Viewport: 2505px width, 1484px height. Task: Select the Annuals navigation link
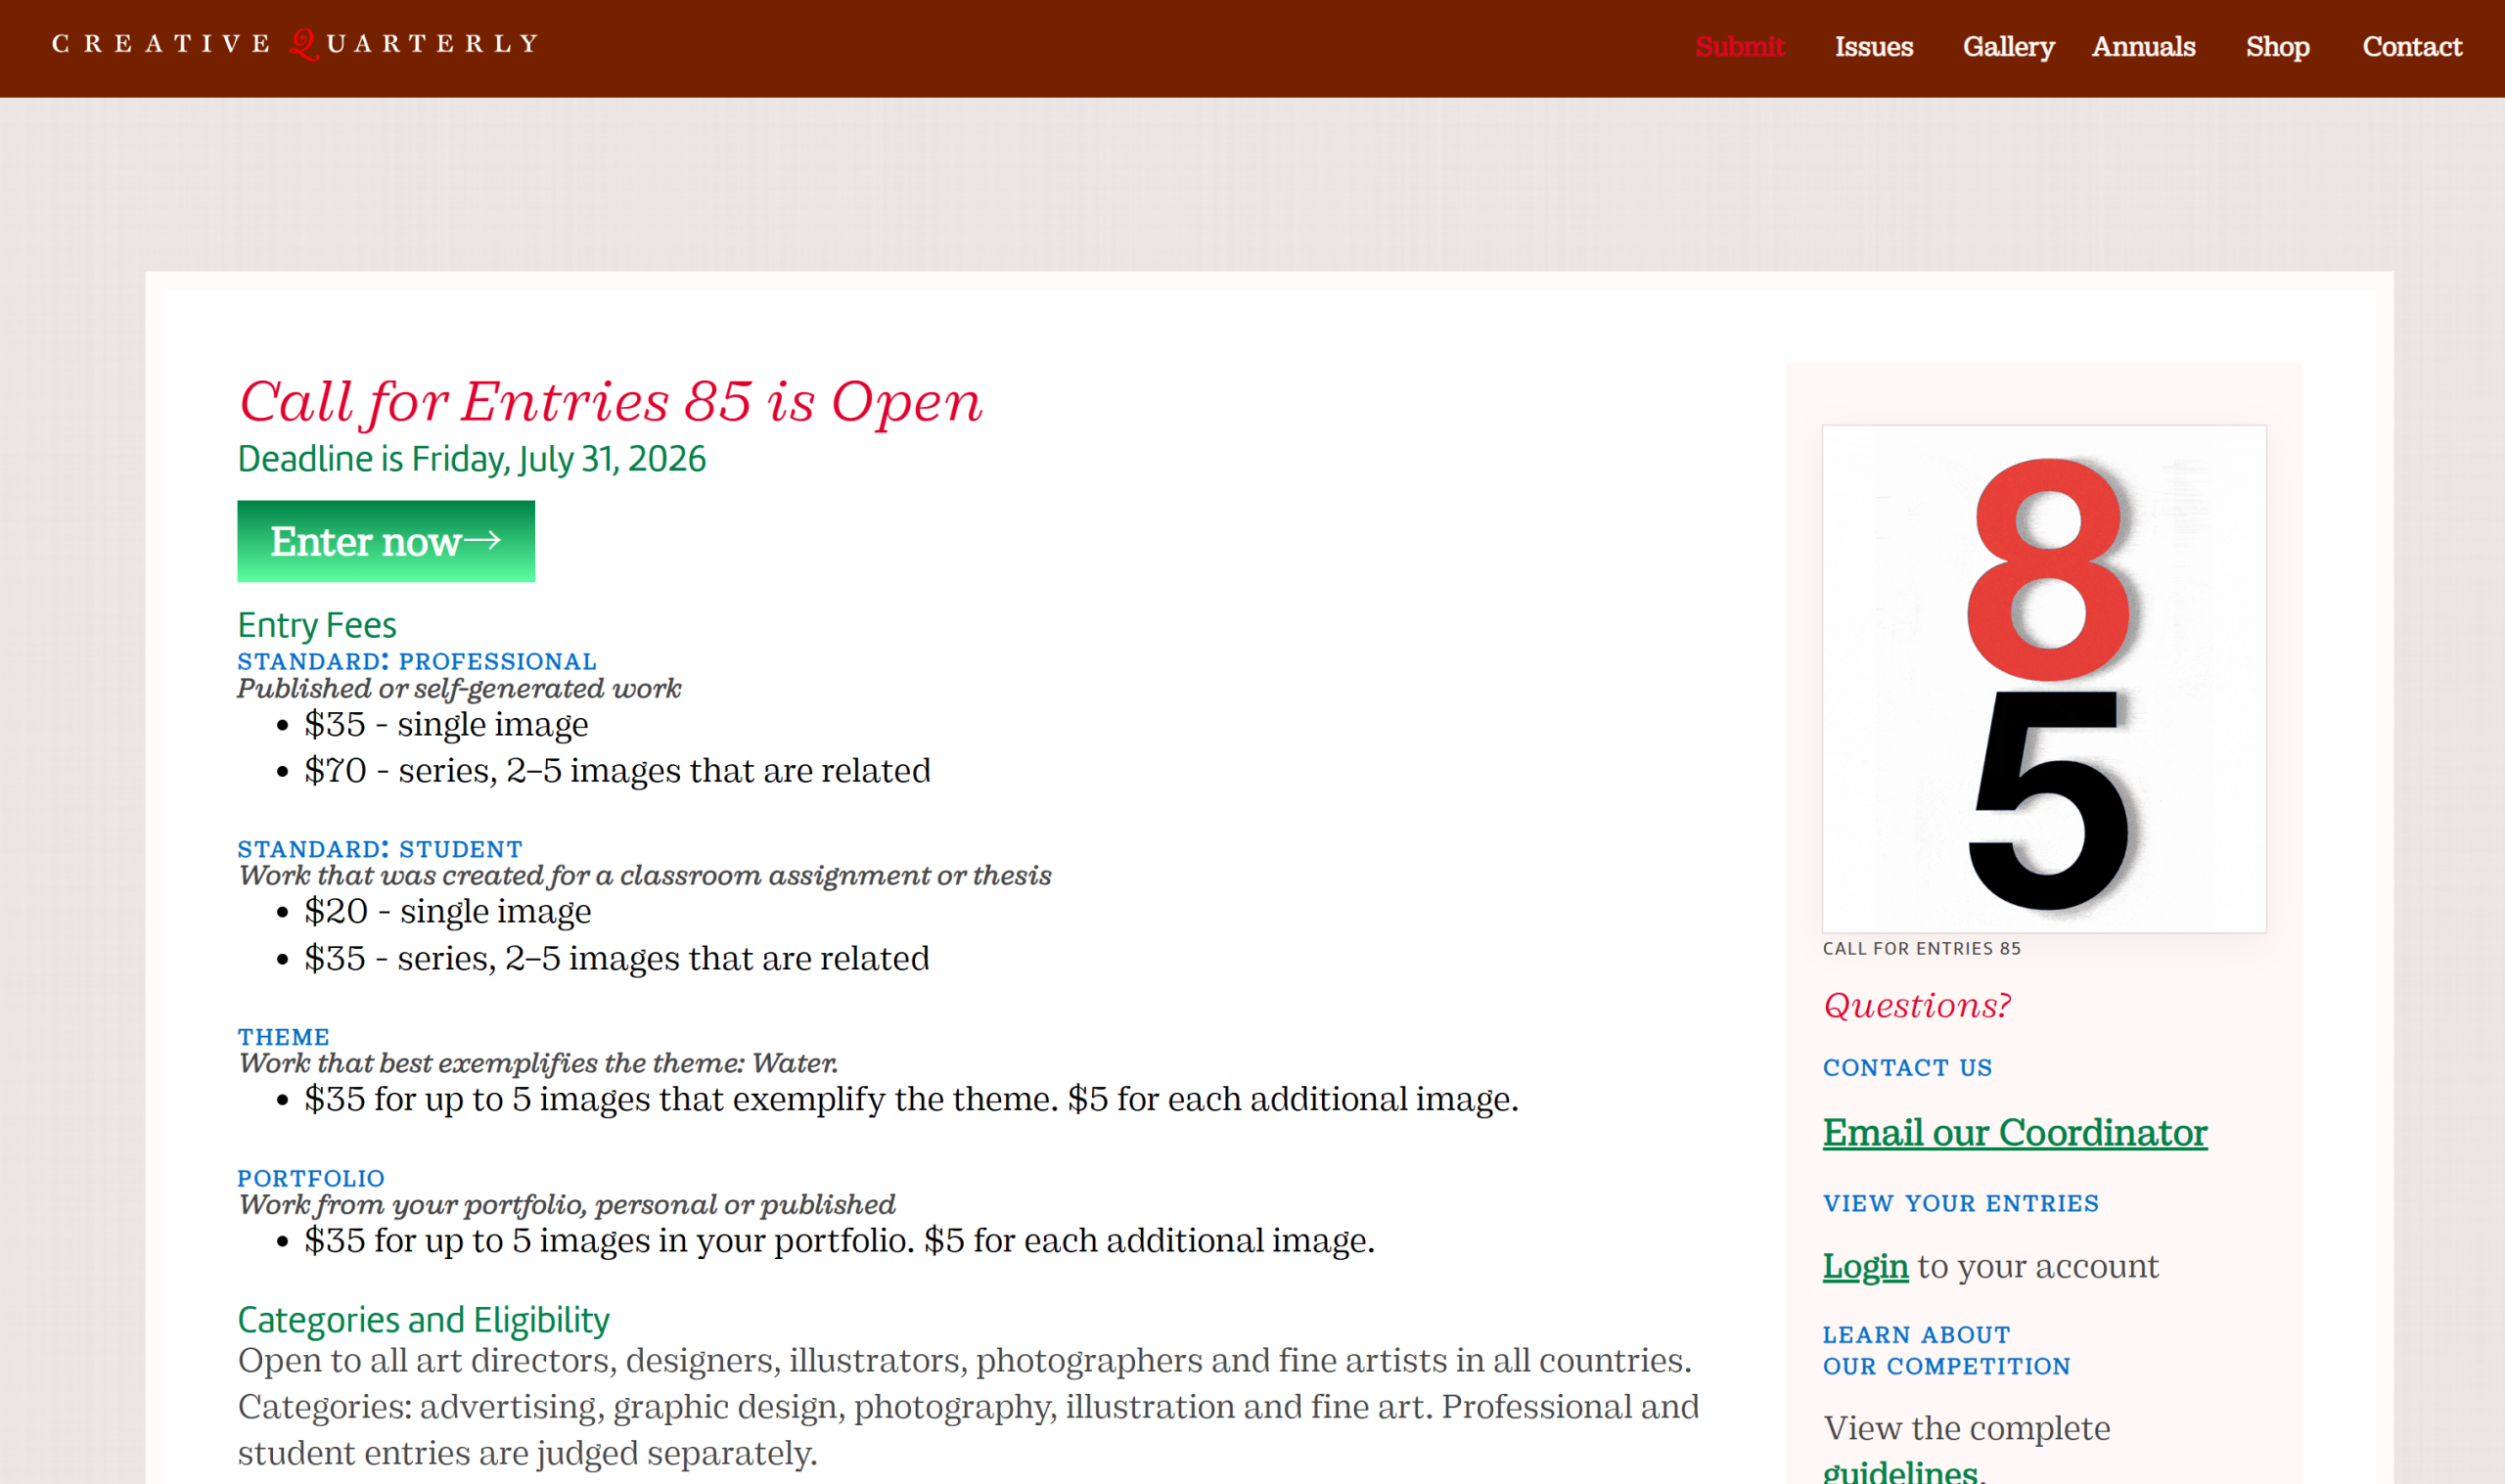pos(2143,47)
